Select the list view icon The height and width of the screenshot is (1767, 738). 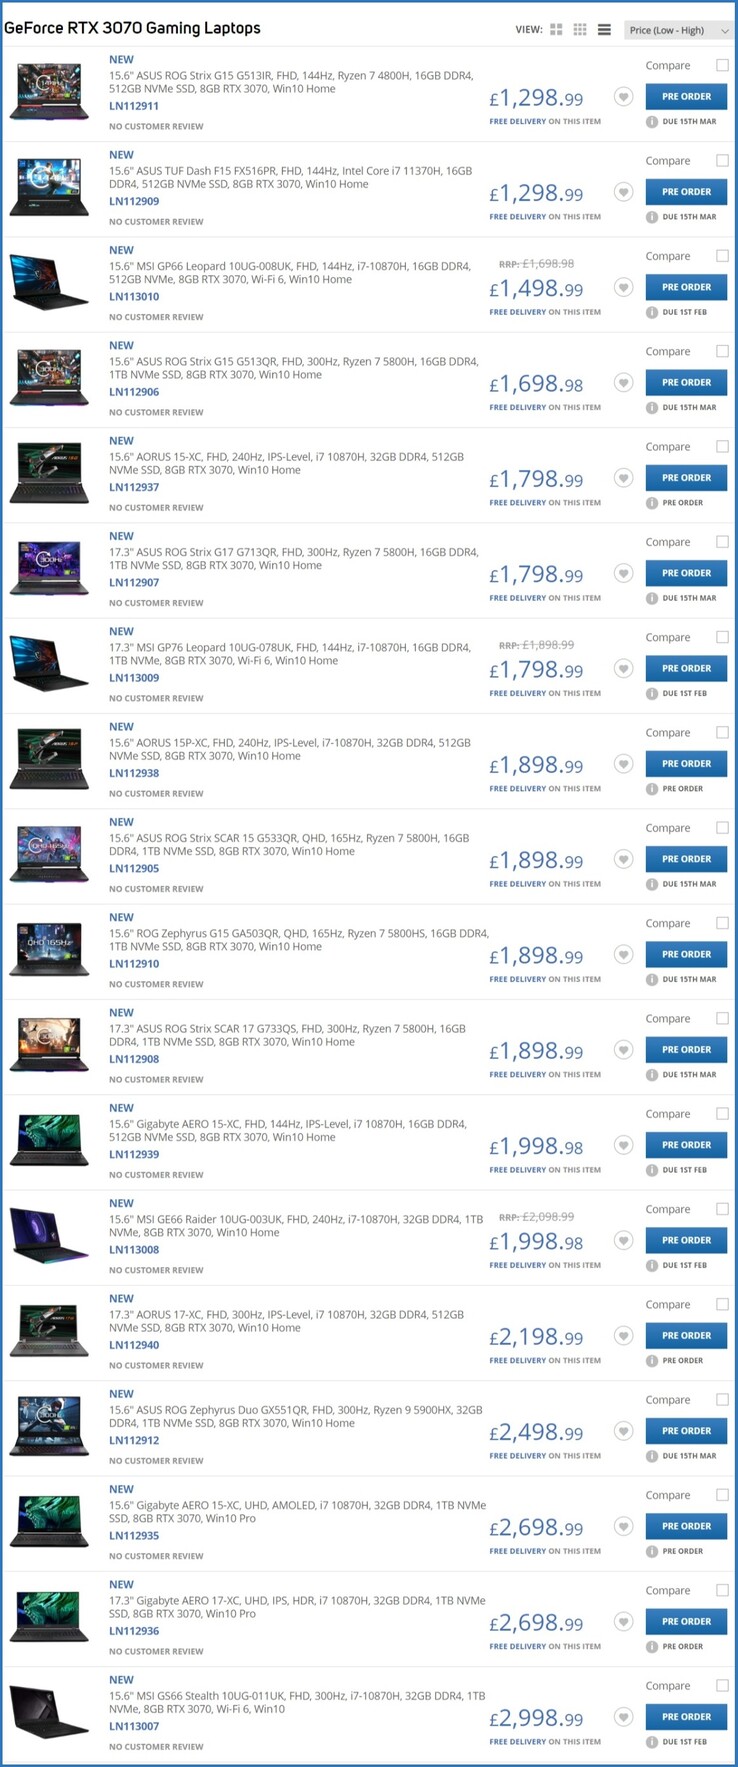click(x=604, y=30)
